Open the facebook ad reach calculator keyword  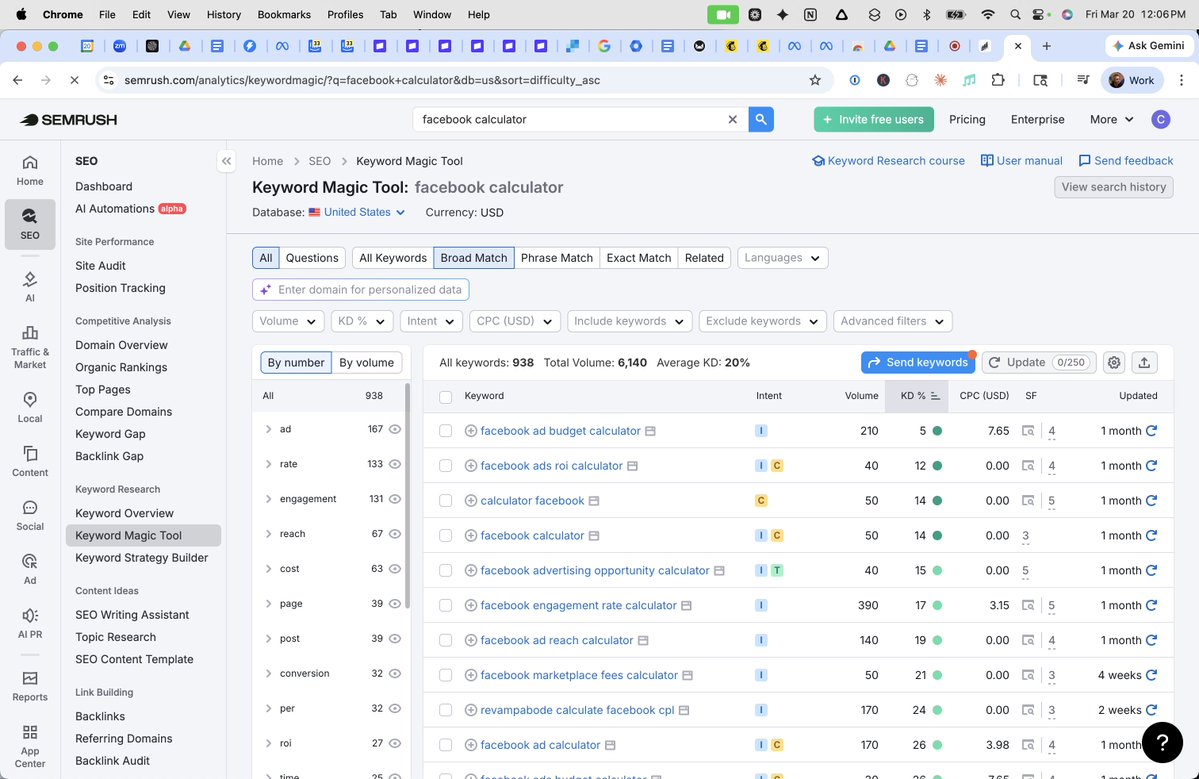pos(557,640)
